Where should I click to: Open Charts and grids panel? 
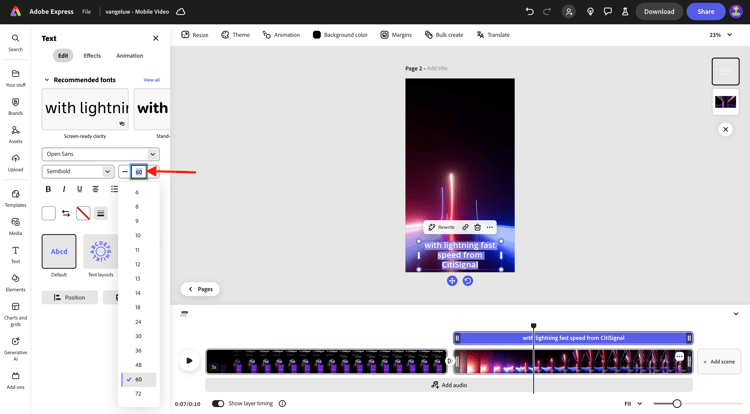click(x=15, y=314)
